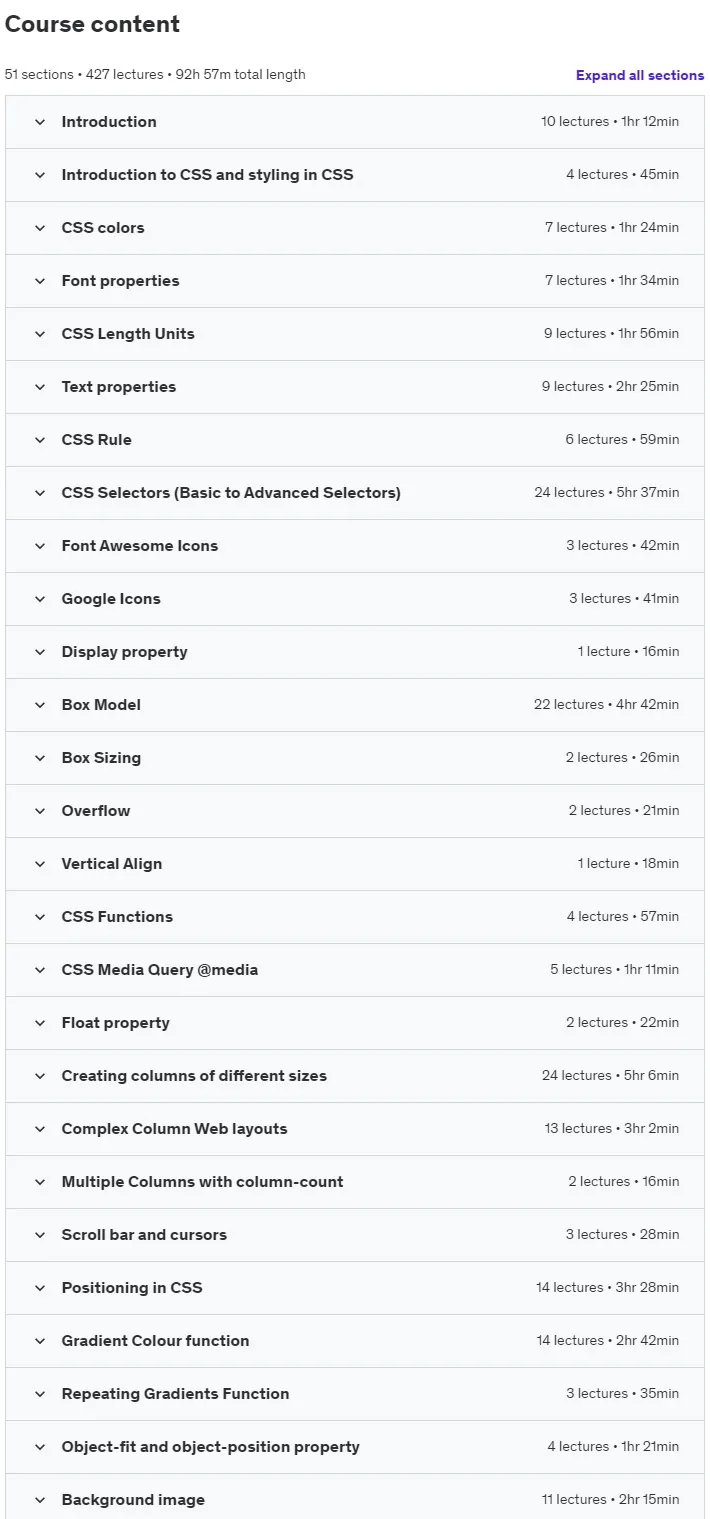Click Expand all sections link

(x=640, y=75)
